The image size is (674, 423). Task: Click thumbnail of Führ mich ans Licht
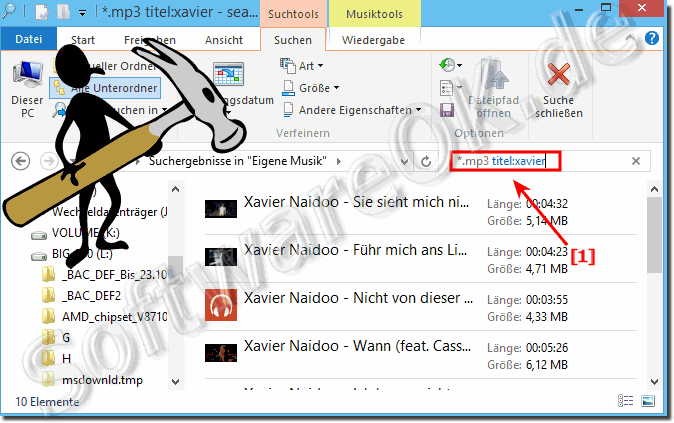(x=221, y=257)
